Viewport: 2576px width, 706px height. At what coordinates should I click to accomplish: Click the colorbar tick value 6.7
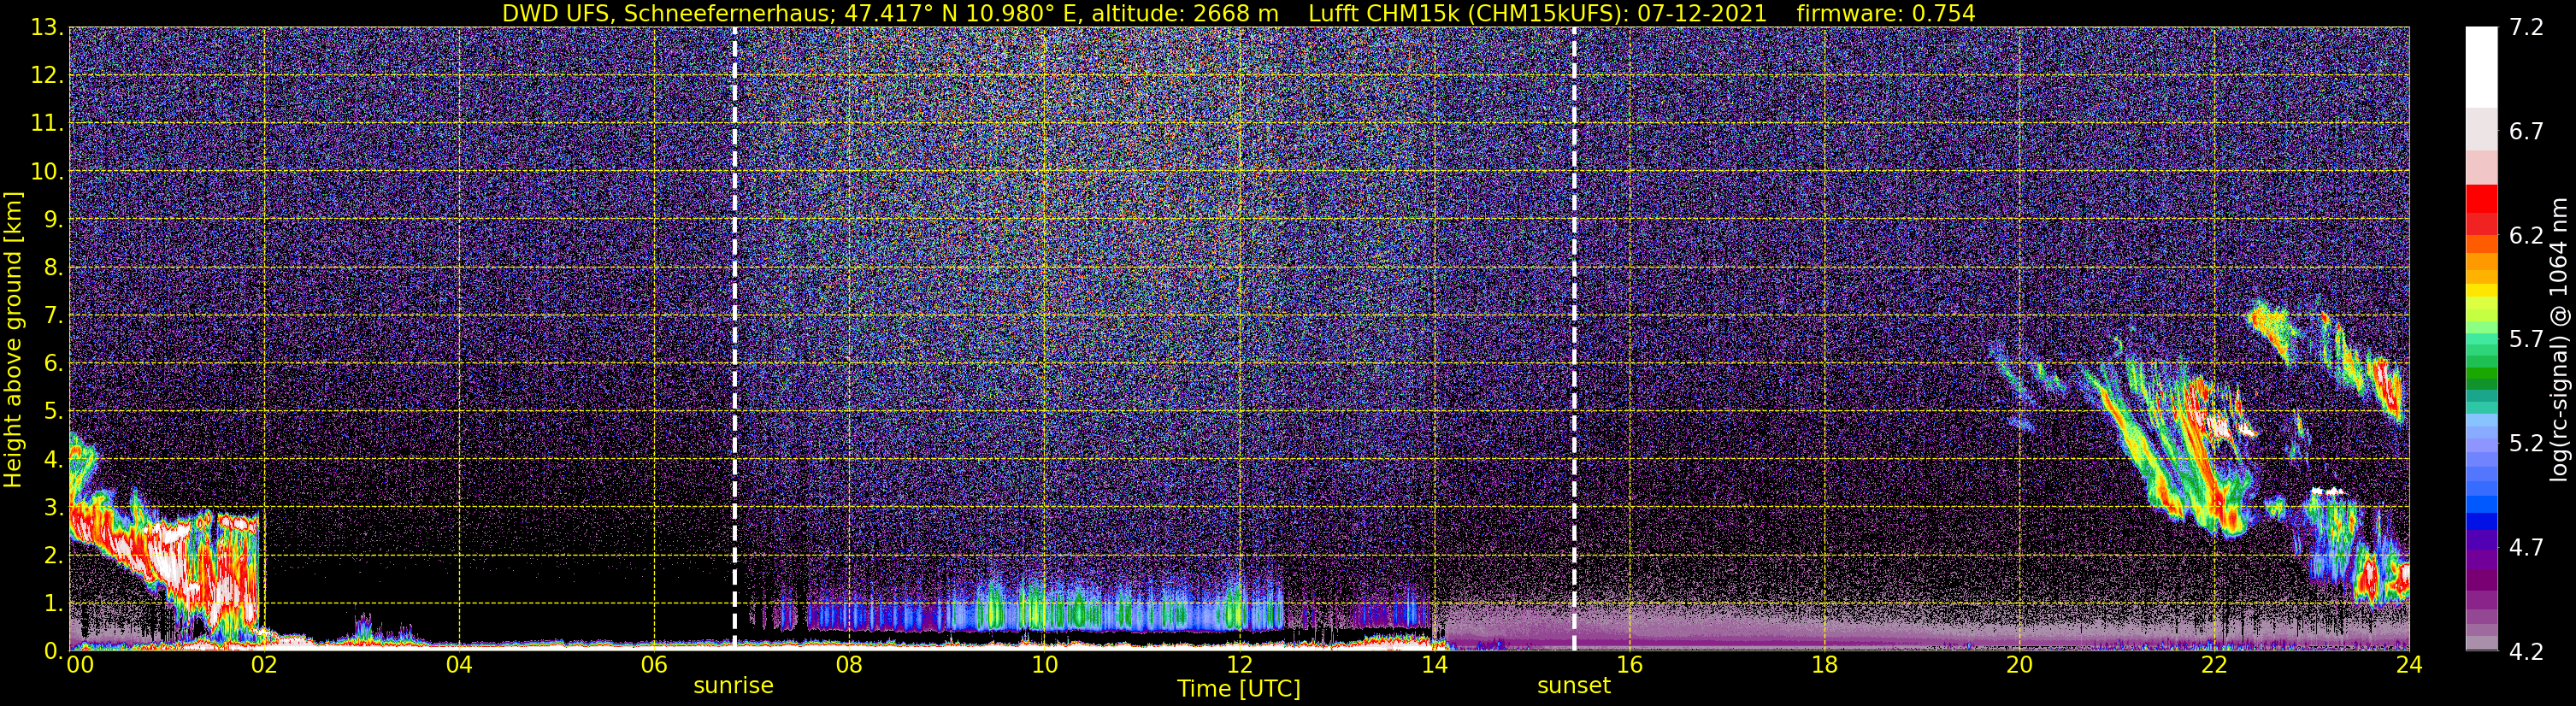click(2525, 132)
